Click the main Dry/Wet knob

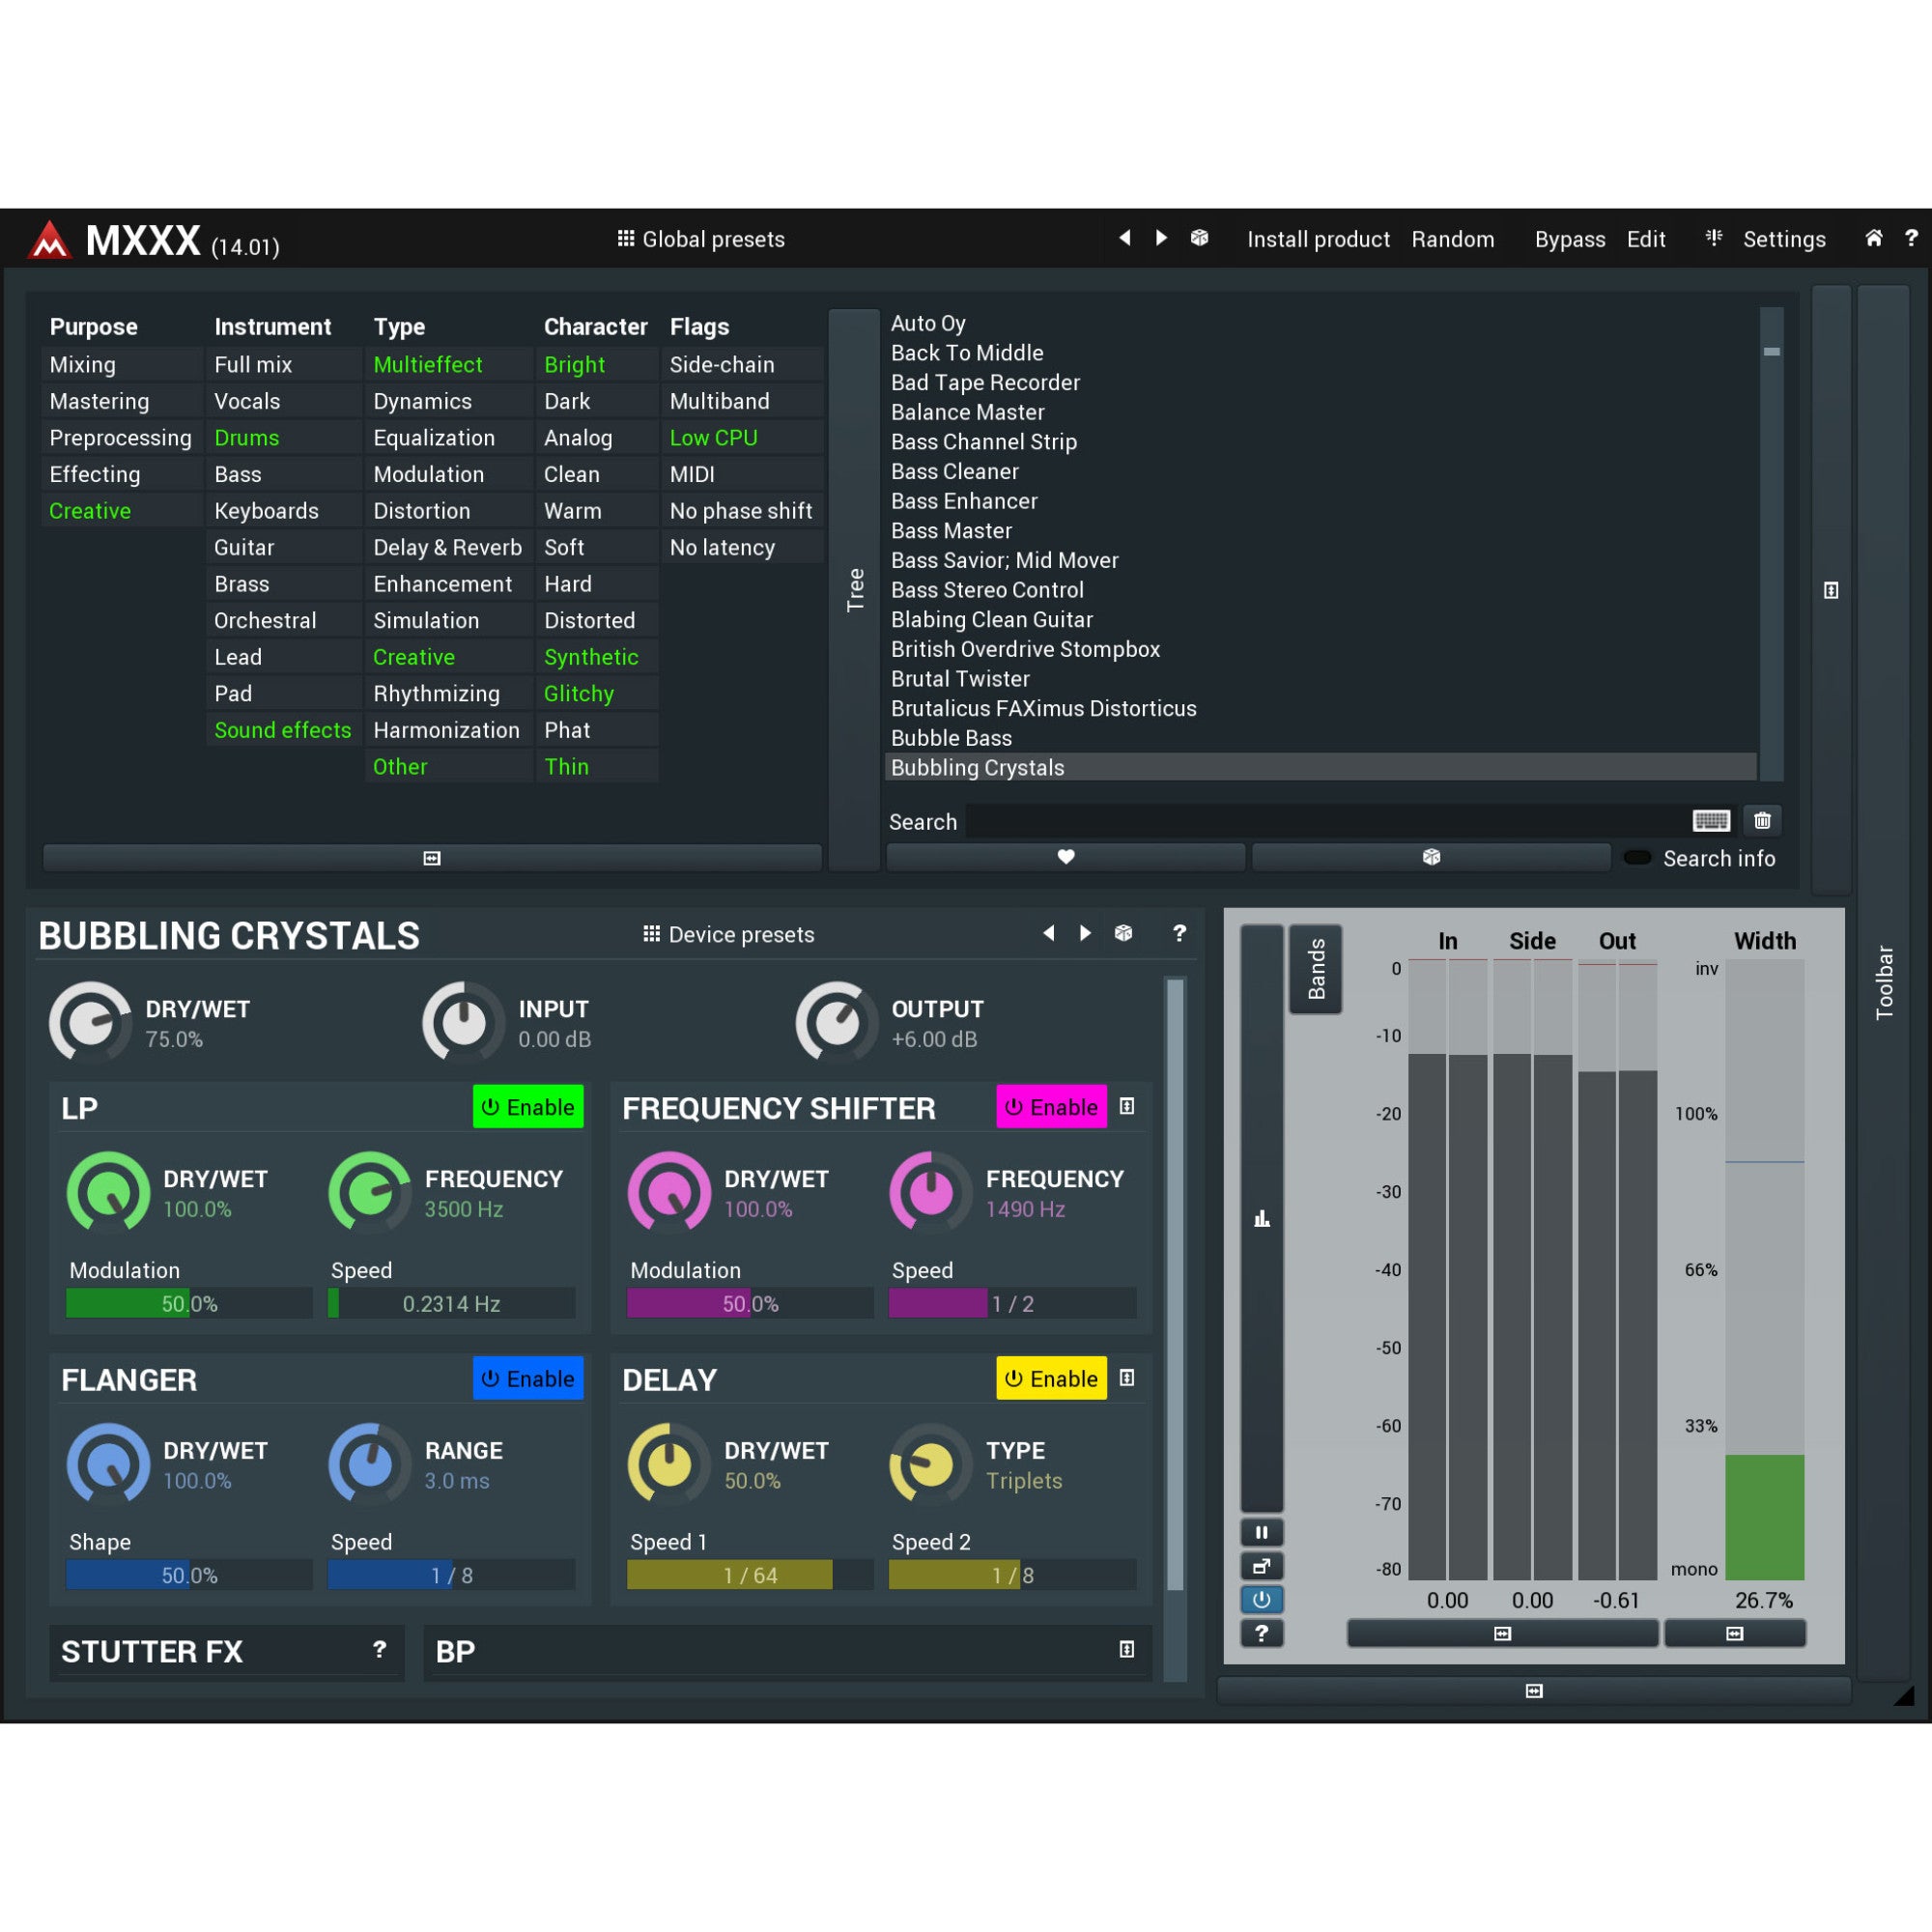[90, 1022]
